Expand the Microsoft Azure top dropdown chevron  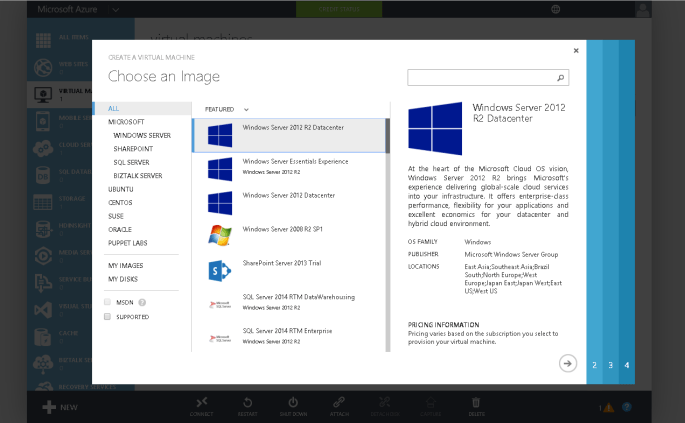(x=115, y=9)
